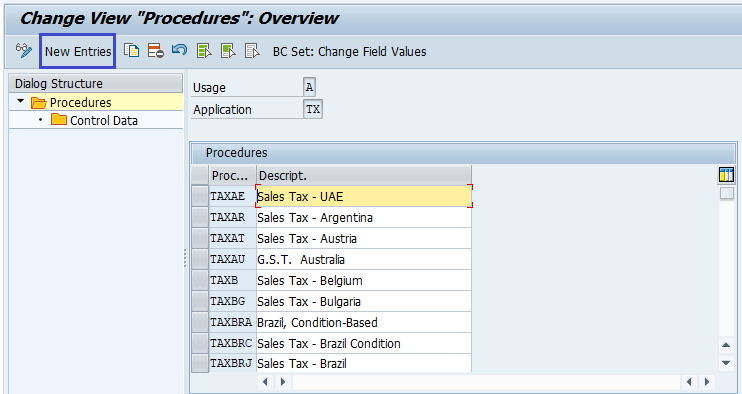
Task: Click the TAXBG procedure cell
Action: (232, 301)
